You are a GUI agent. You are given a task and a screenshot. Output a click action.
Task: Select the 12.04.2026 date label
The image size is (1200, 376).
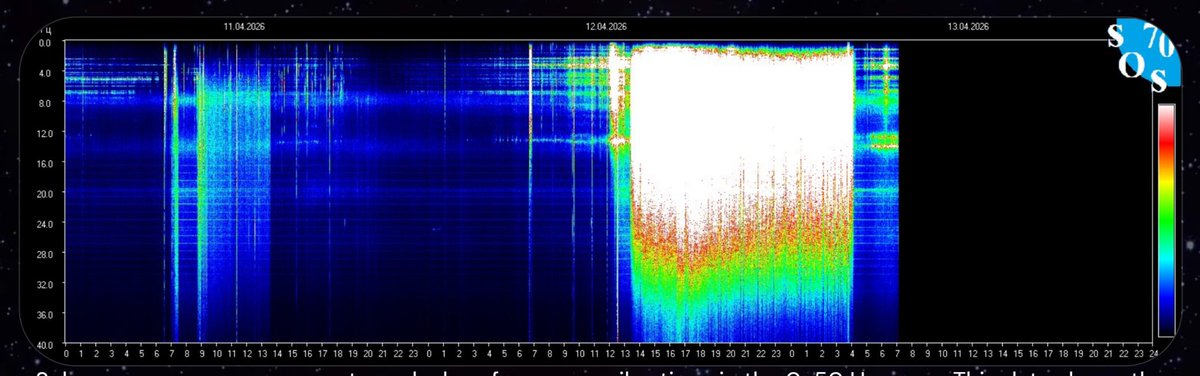point(606,27)
